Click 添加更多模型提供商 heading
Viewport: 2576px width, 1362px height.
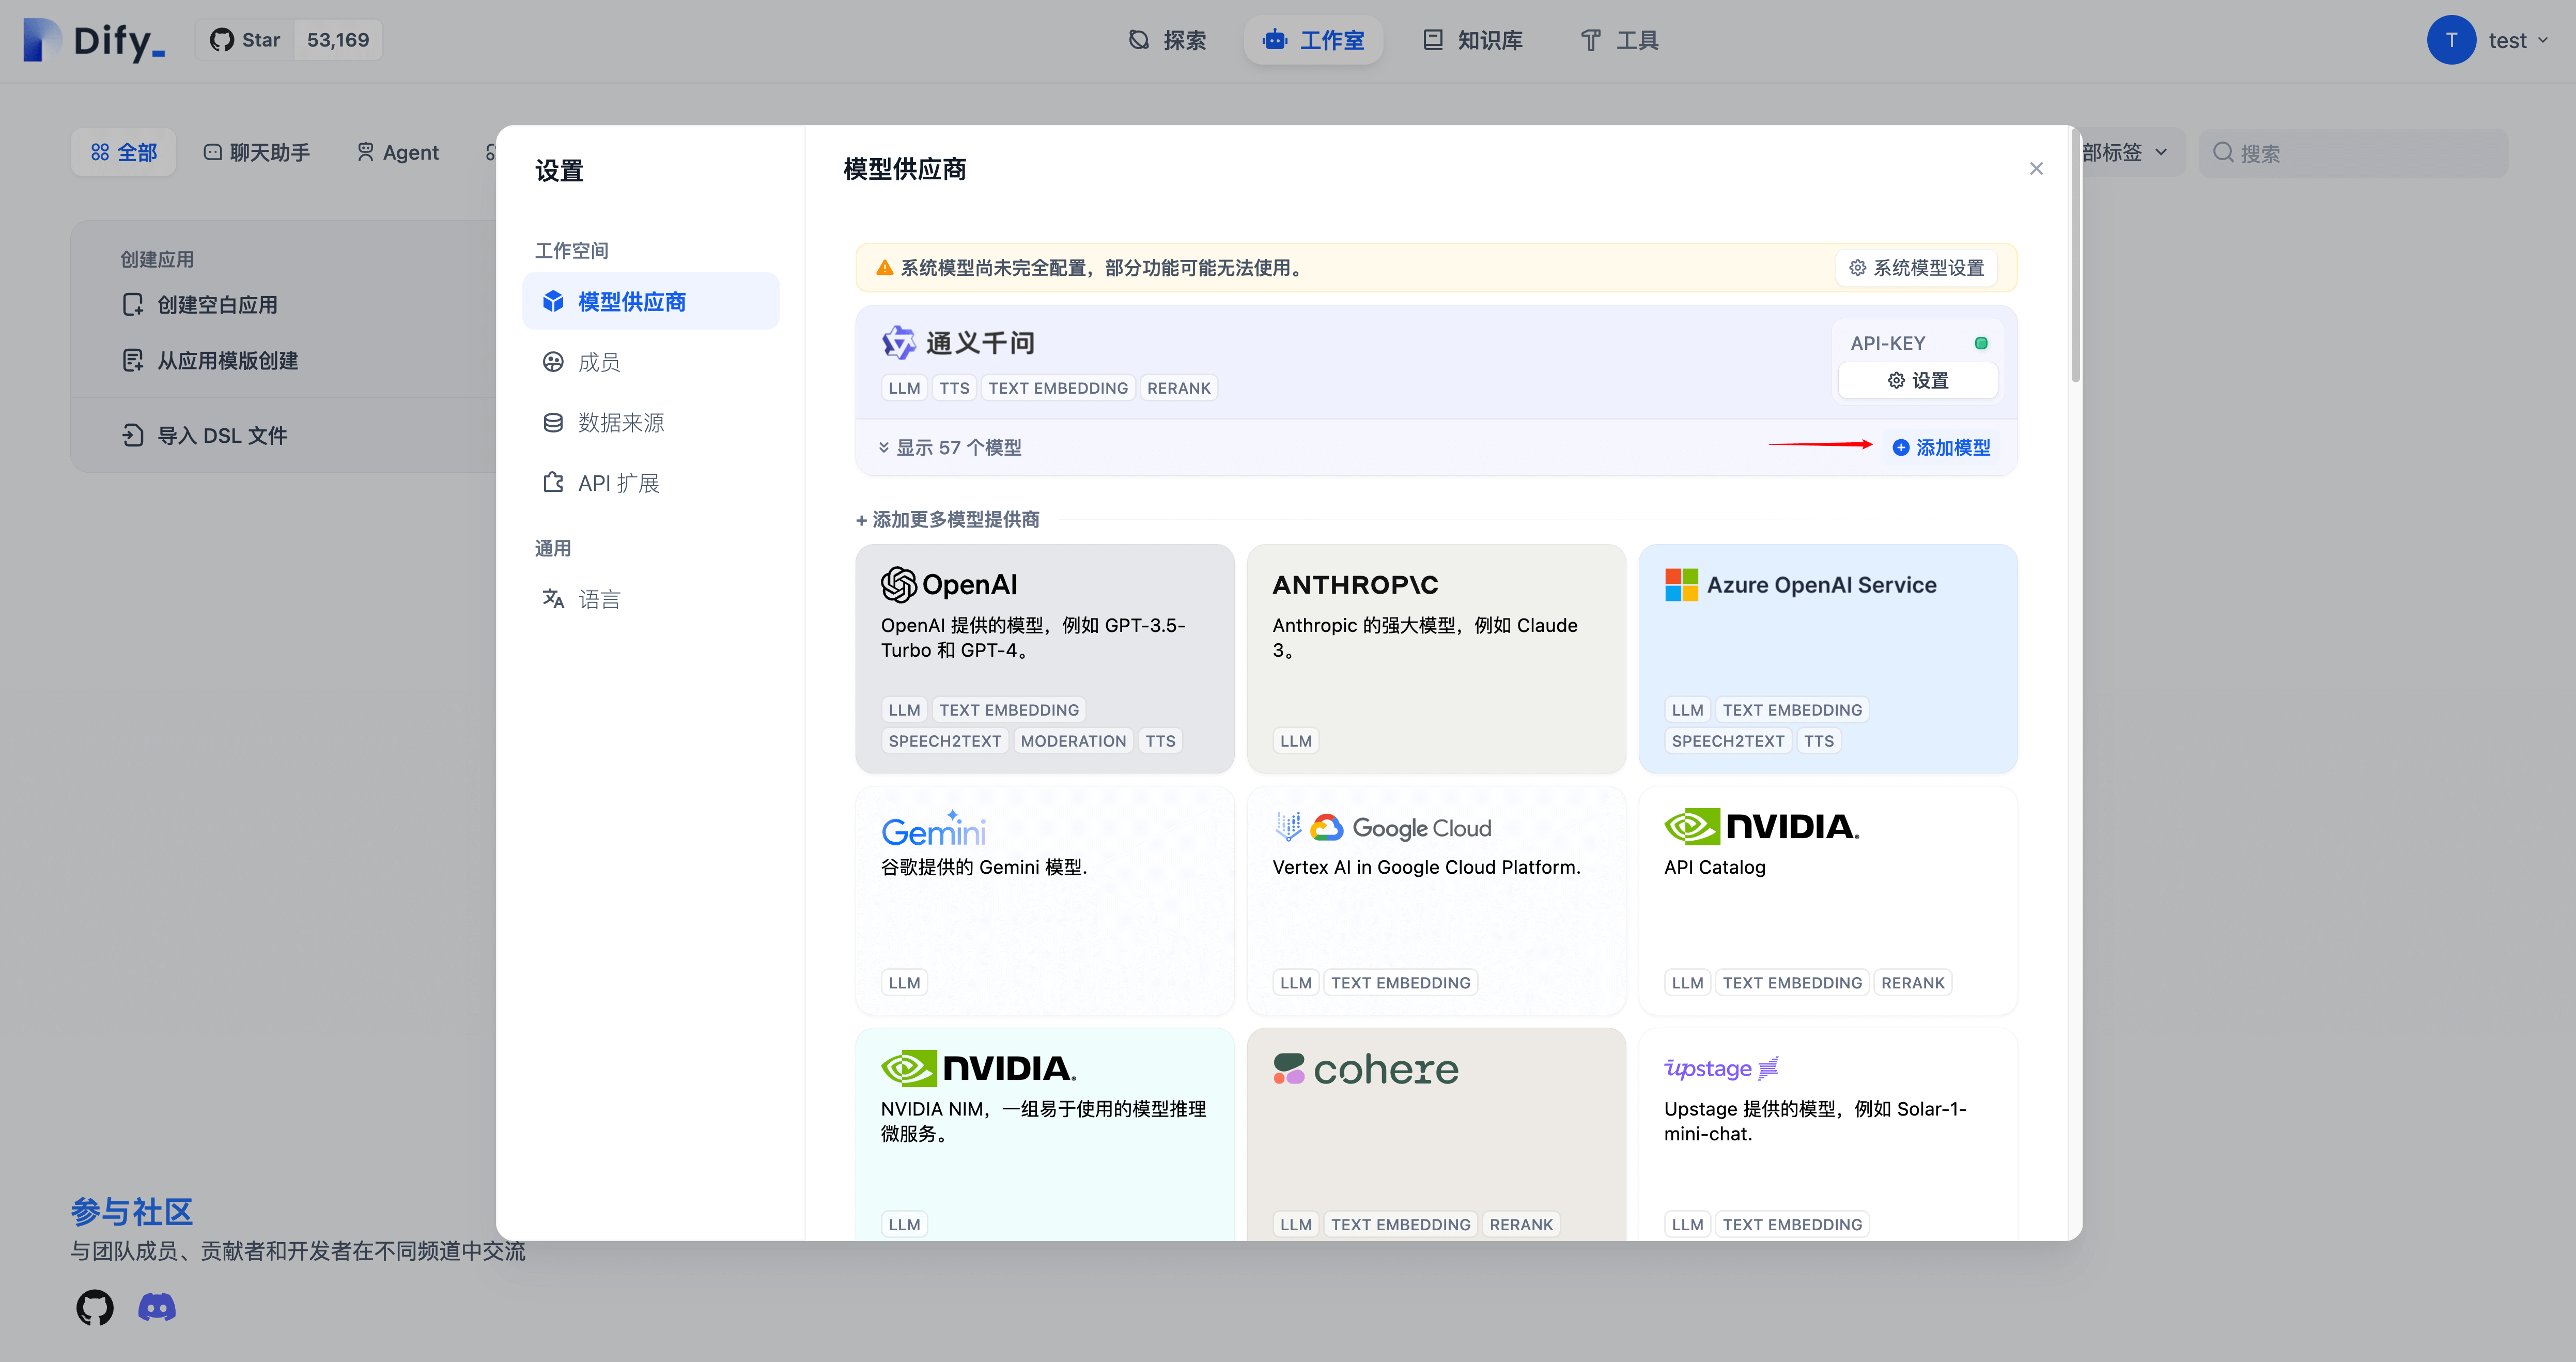pos(947,519)
